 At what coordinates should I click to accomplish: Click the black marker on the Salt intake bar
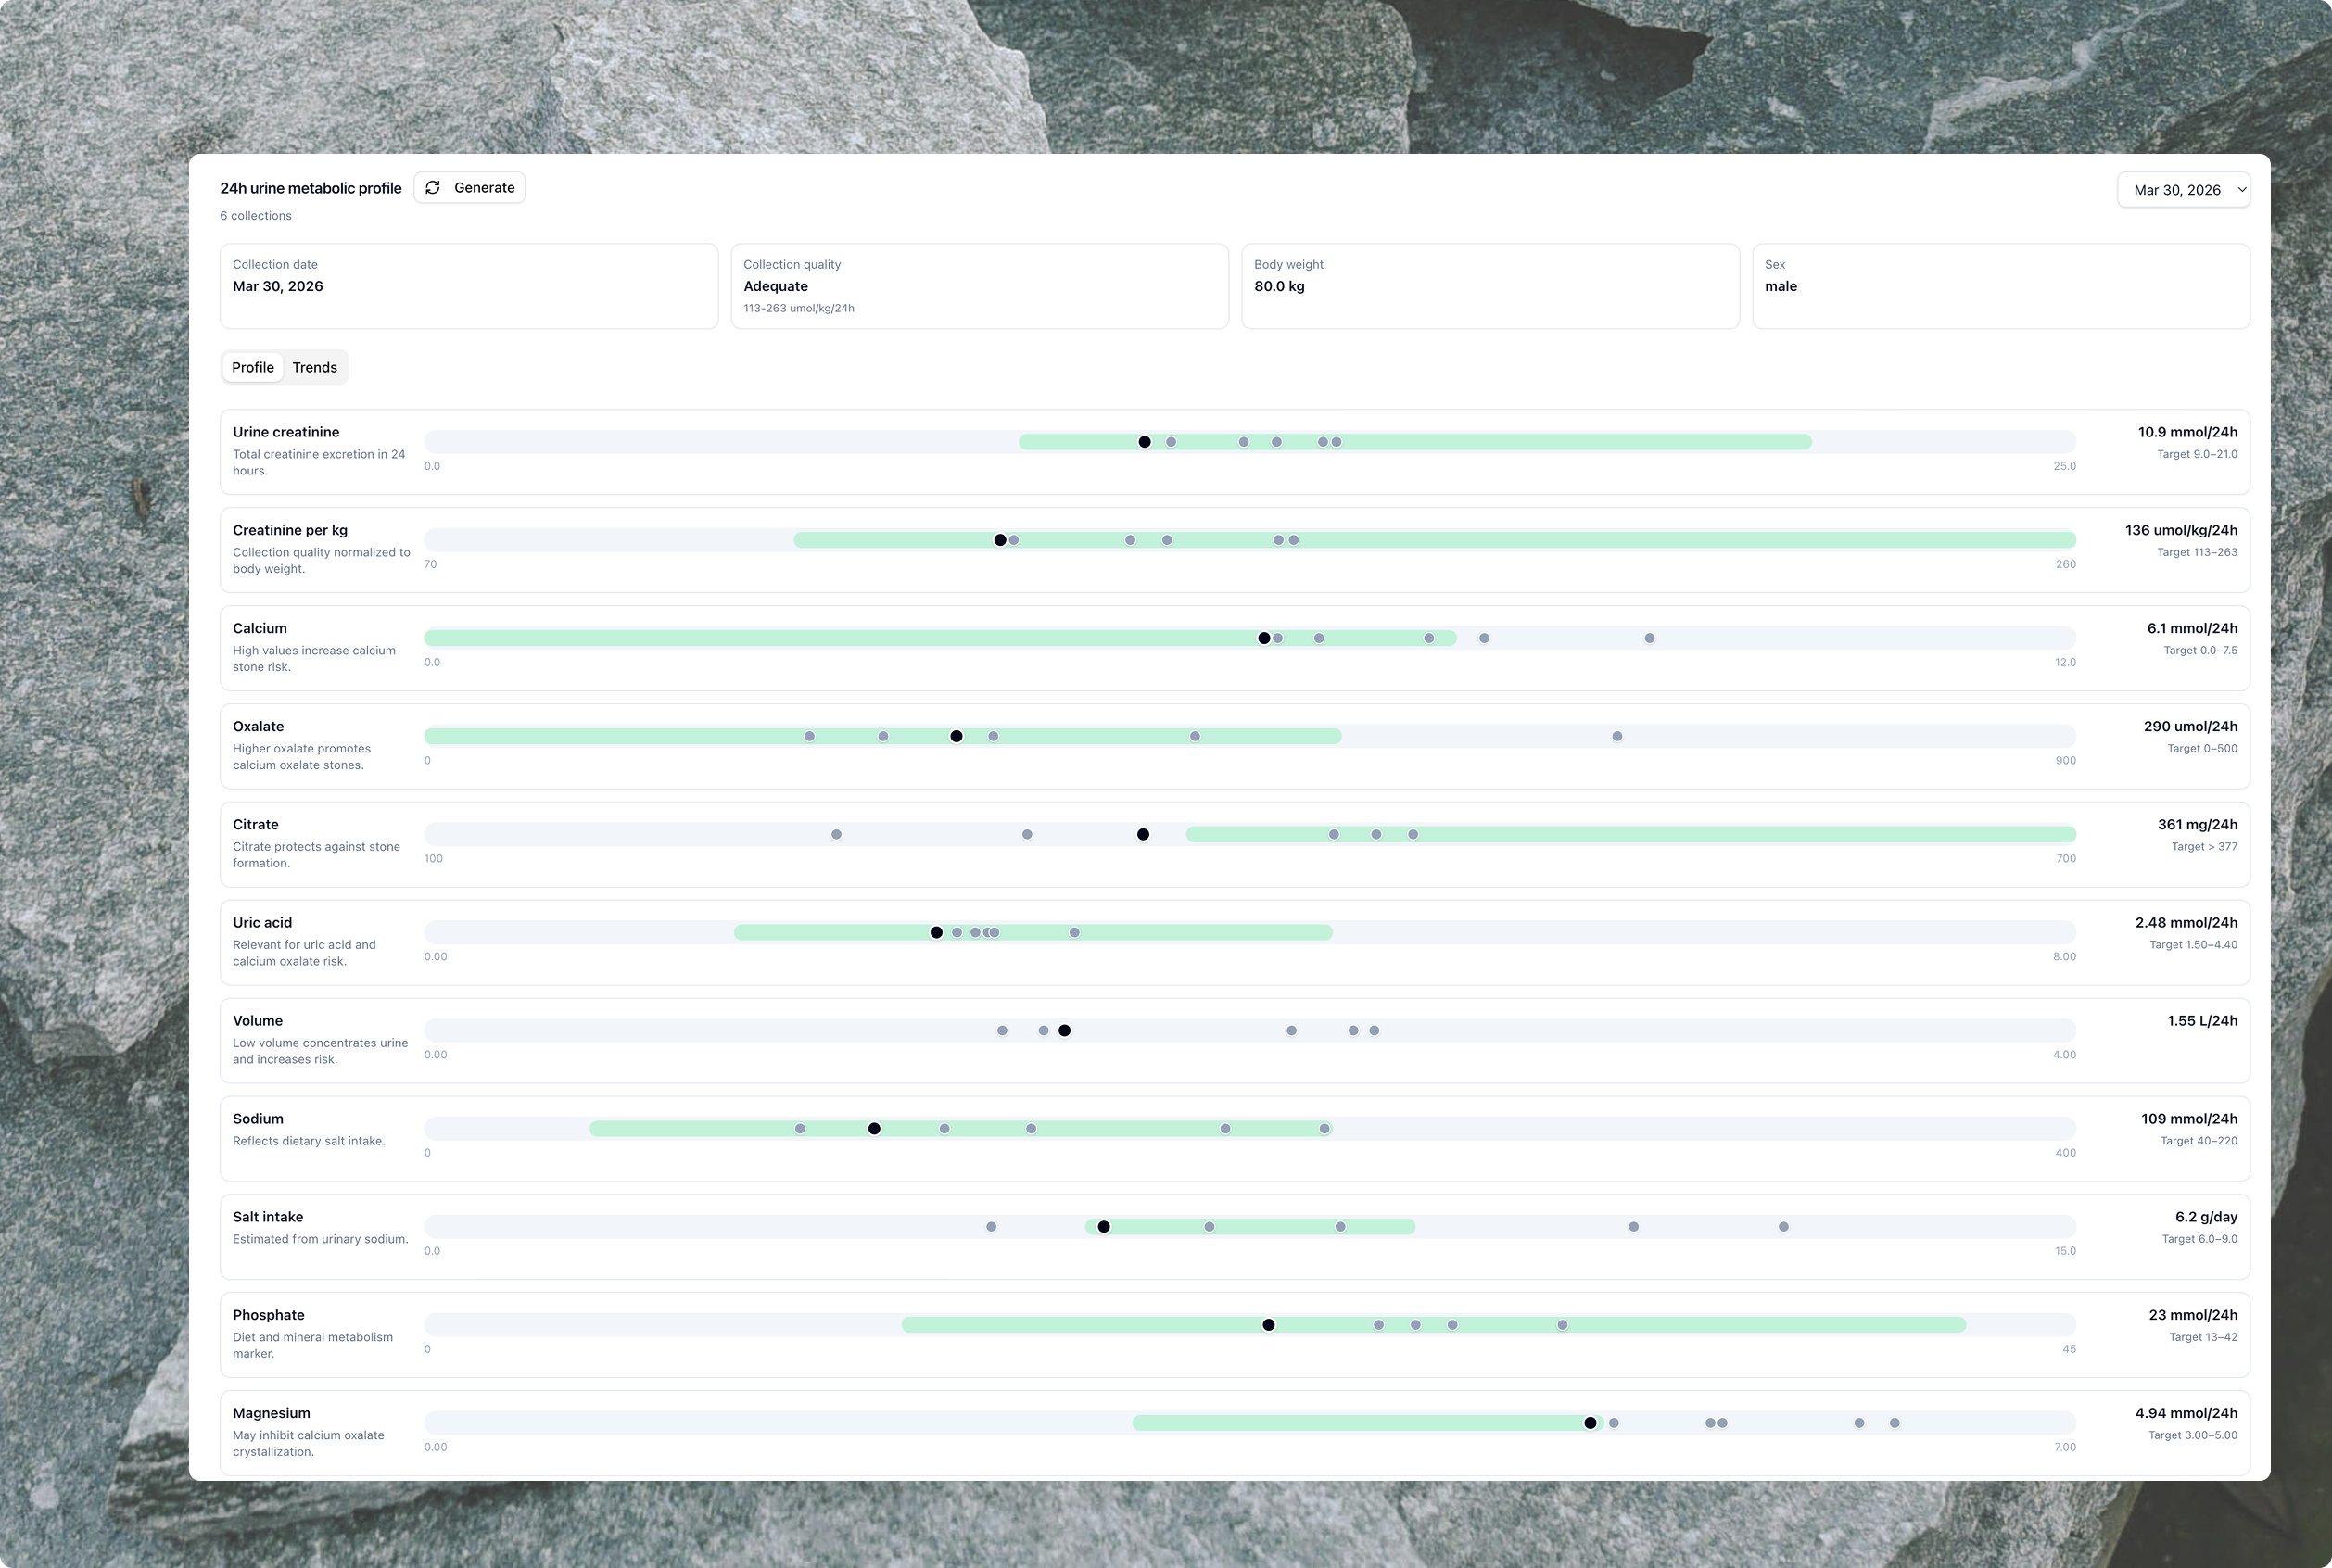[1104, 1226]
